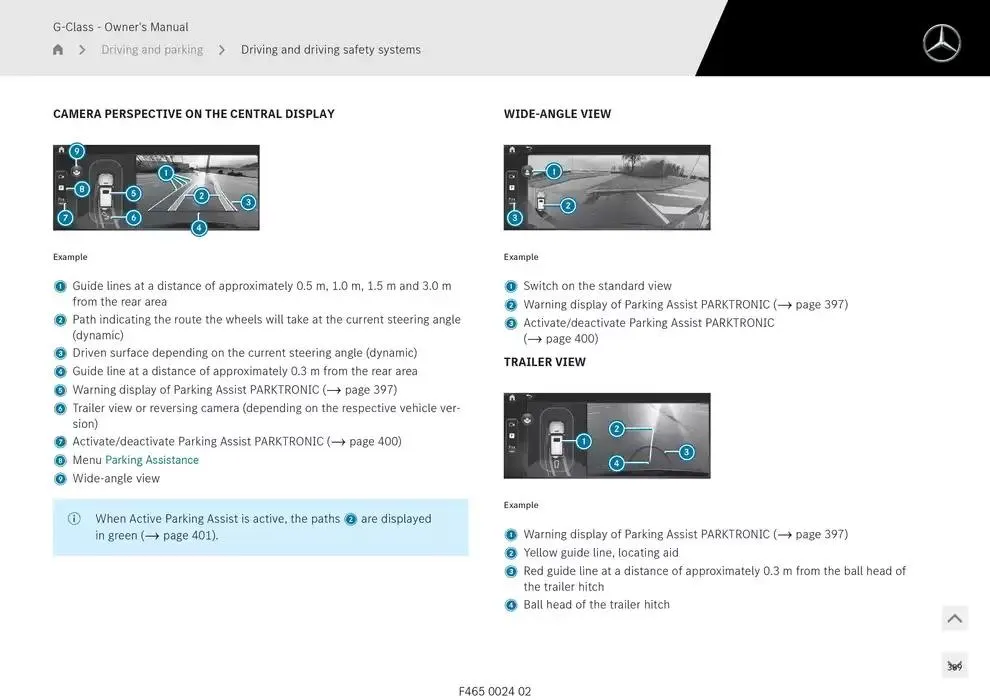Click the info icon in blue note

click(74, 519)
